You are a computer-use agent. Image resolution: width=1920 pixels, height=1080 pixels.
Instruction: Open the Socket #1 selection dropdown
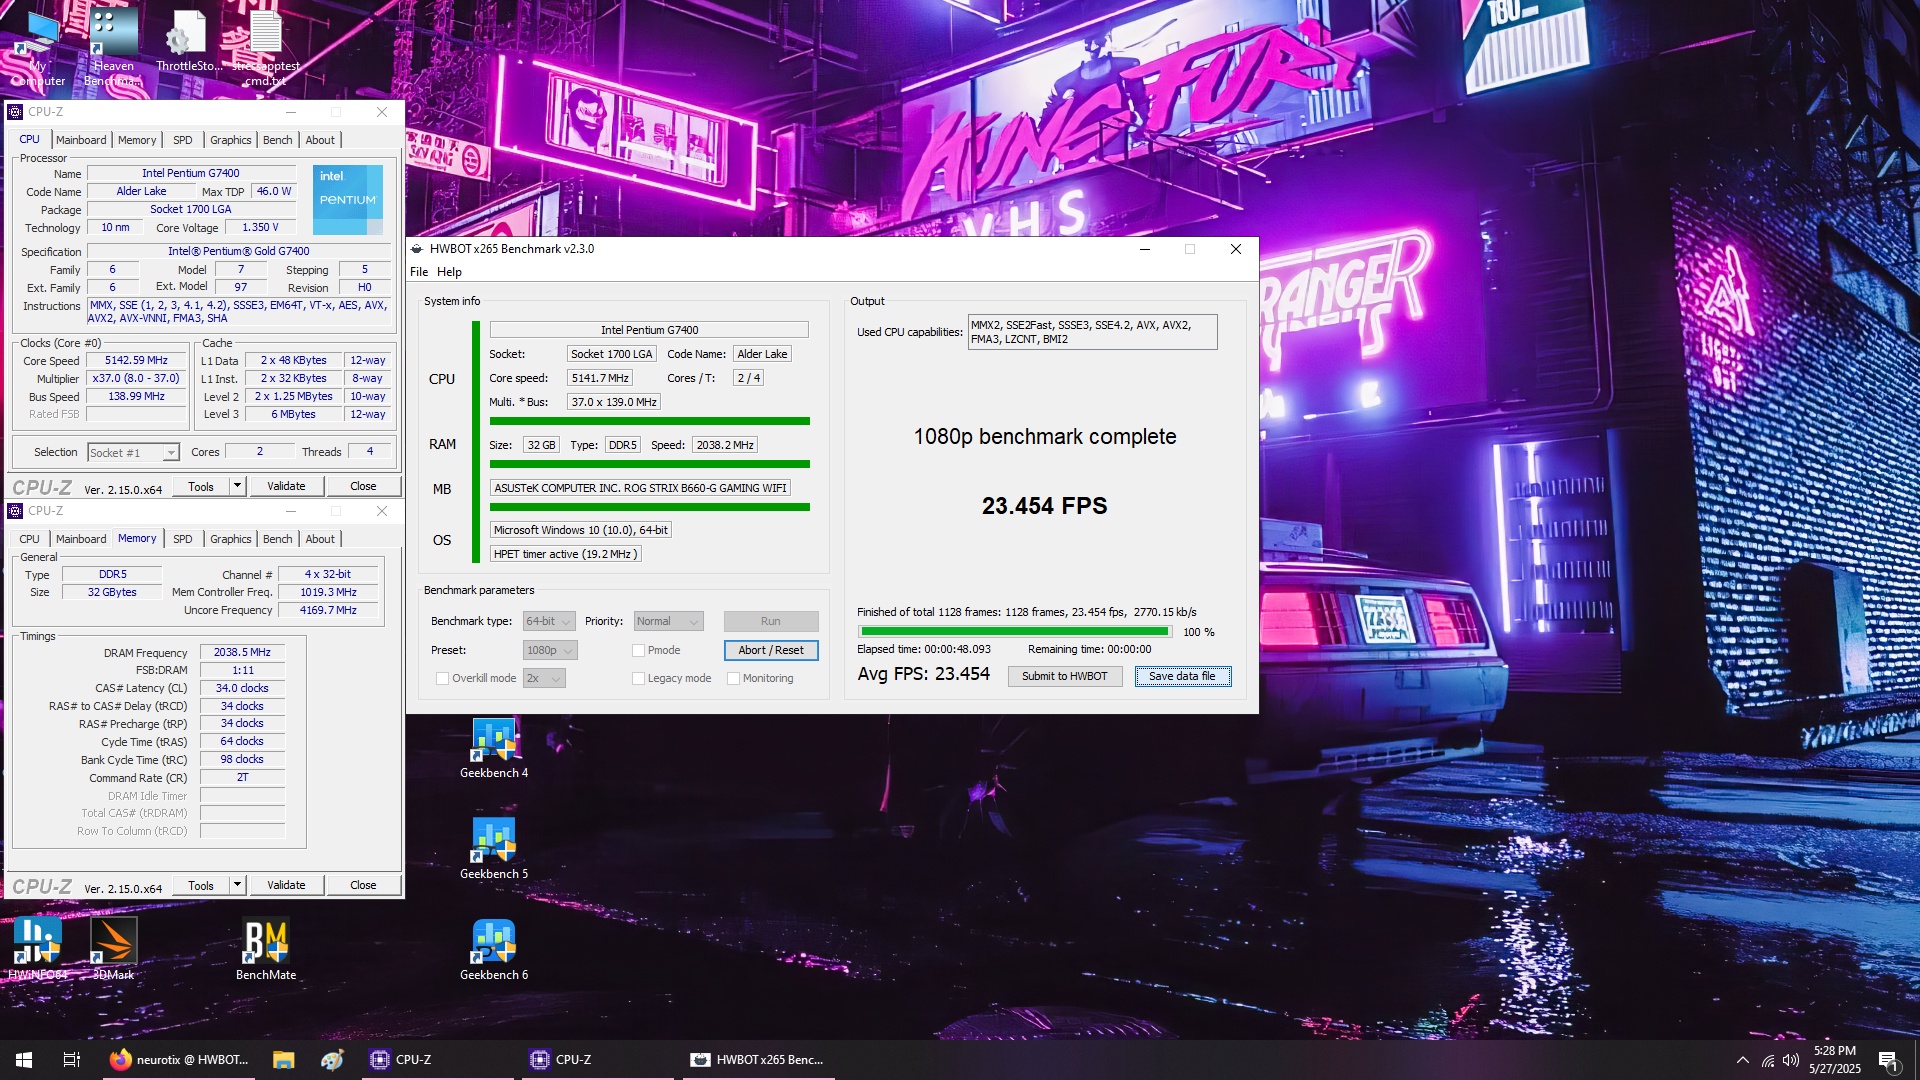point(134,453)
